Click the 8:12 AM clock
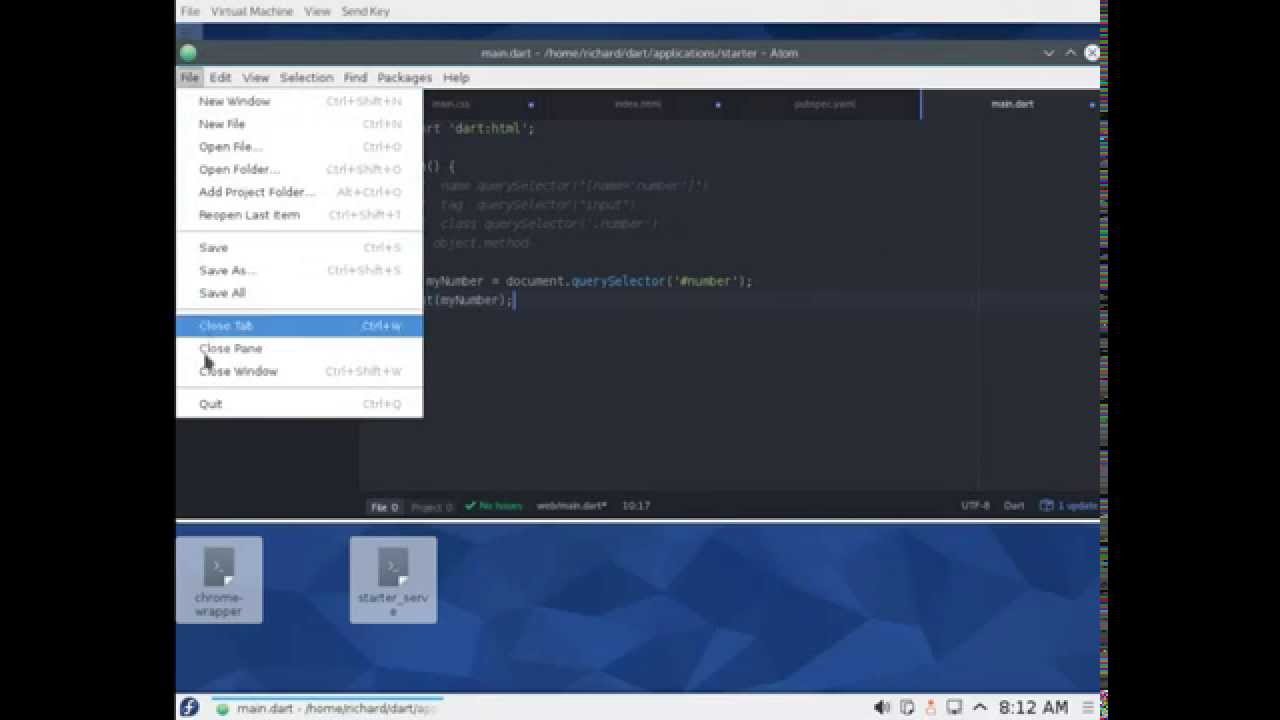The image size is (1280, 720). pyautogui.click(x=1033, y=707)
